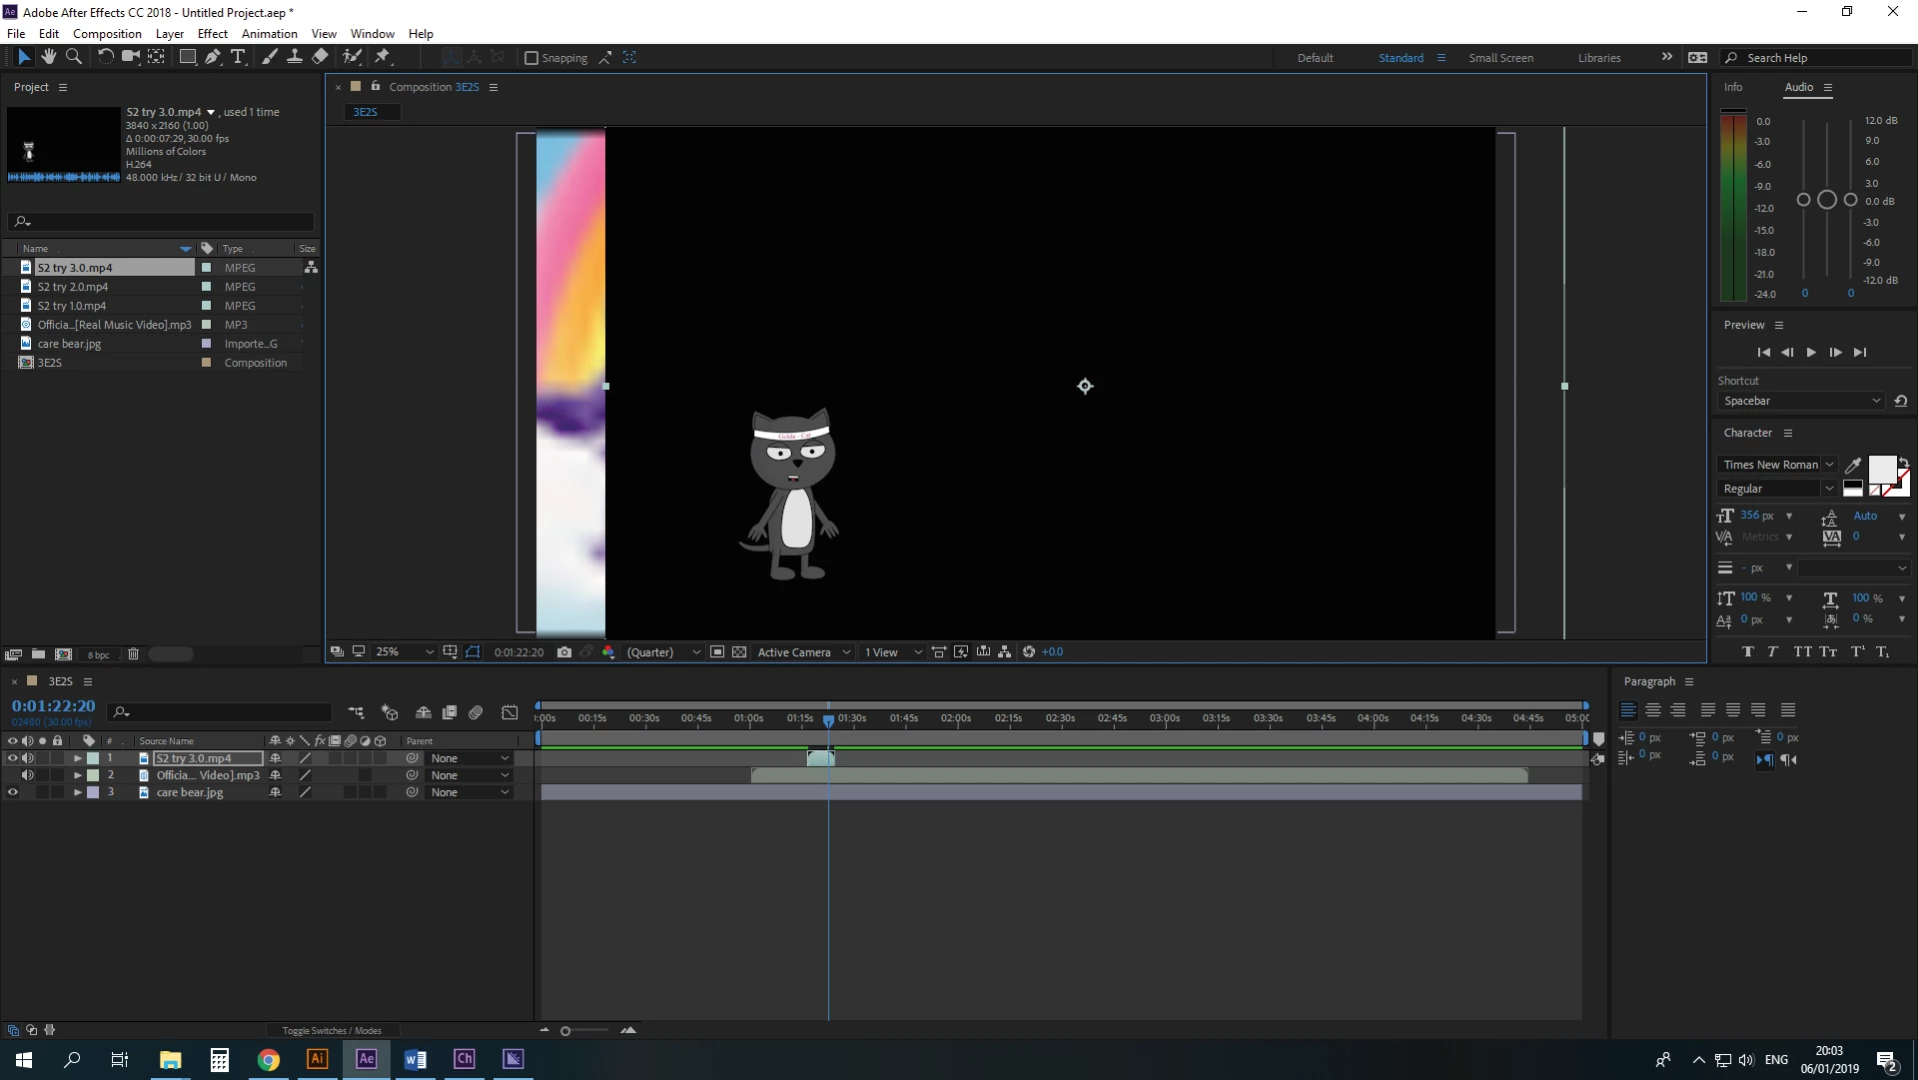Play the preview
This screenshot has width=1918, height=1080.
tap(1811, 352)
